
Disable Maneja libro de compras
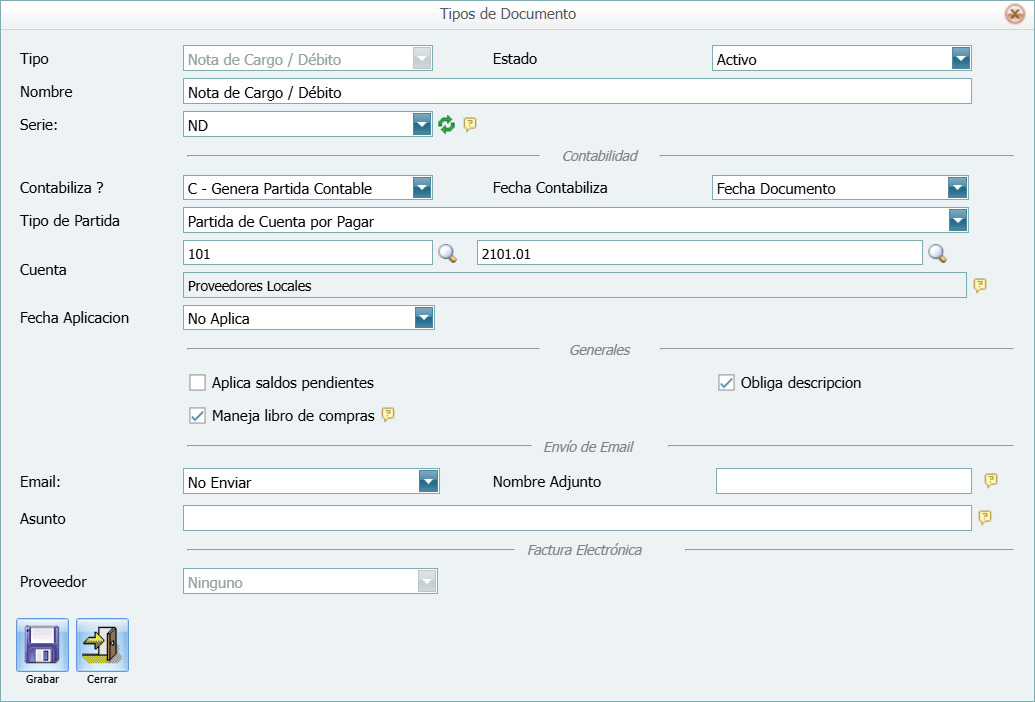pyautogui.click(x=197, y=415)
